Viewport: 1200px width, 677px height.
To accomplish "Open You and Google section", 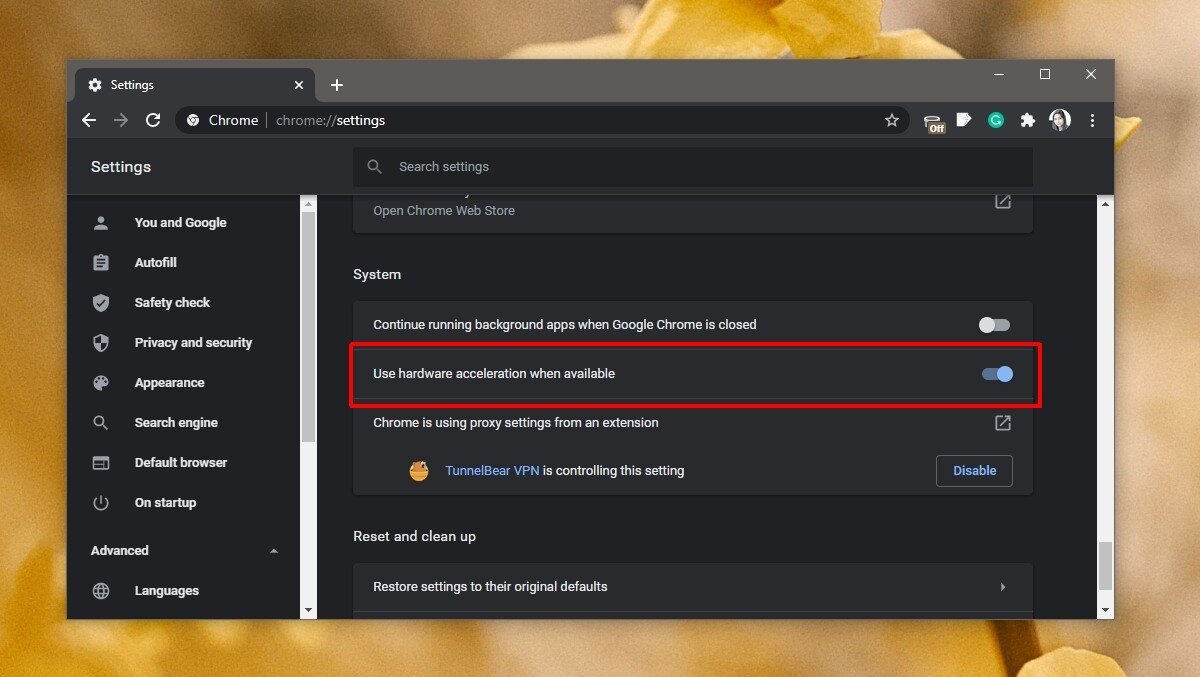I will pyautogui.click(x=180, y=223).
